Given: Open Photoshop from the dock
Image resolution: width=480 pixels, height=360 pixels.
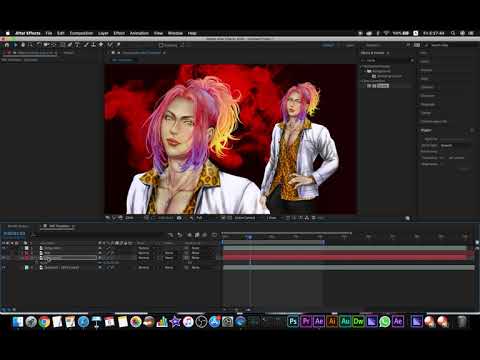Looking at the screenshot, I should (x=293, y=321).
